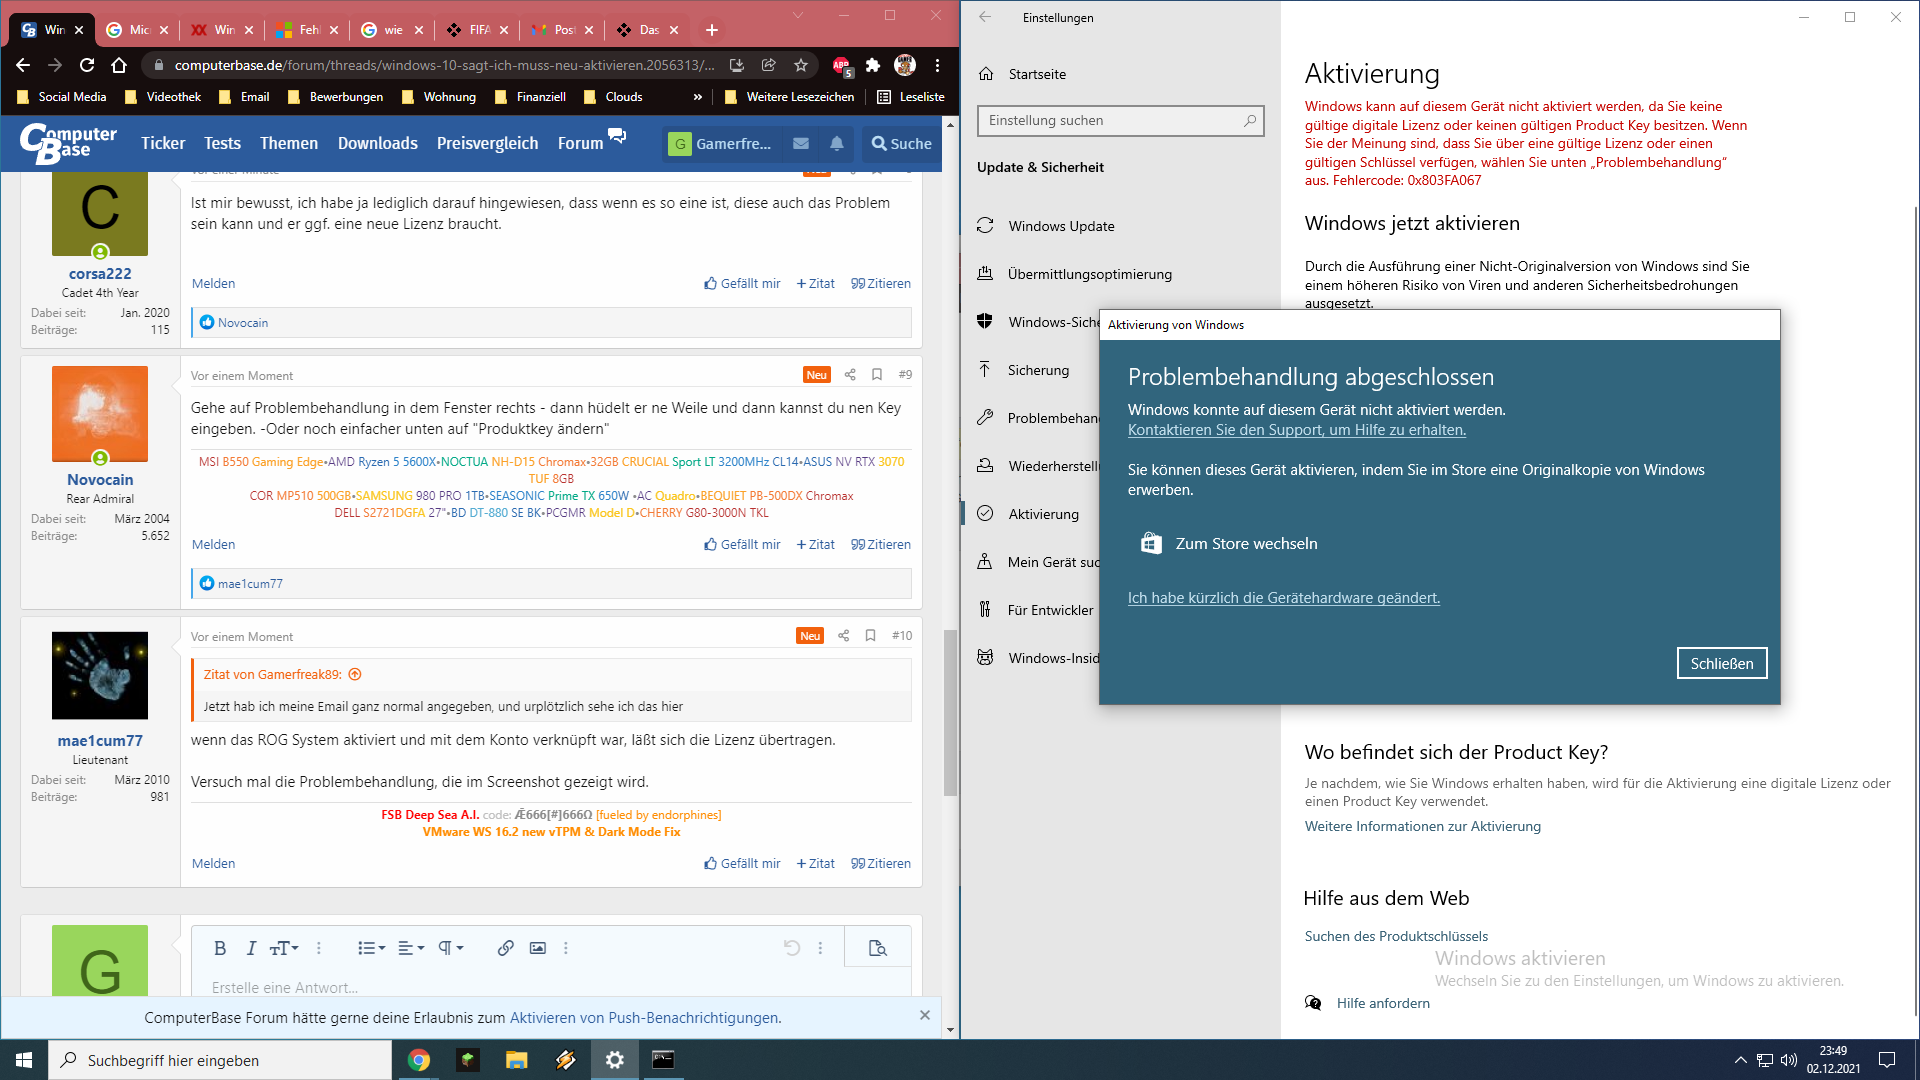The width and height of the screenshot is (1920, 1080).
Task: Toggle italic formatting in reply editor
Action: point(251,948)
